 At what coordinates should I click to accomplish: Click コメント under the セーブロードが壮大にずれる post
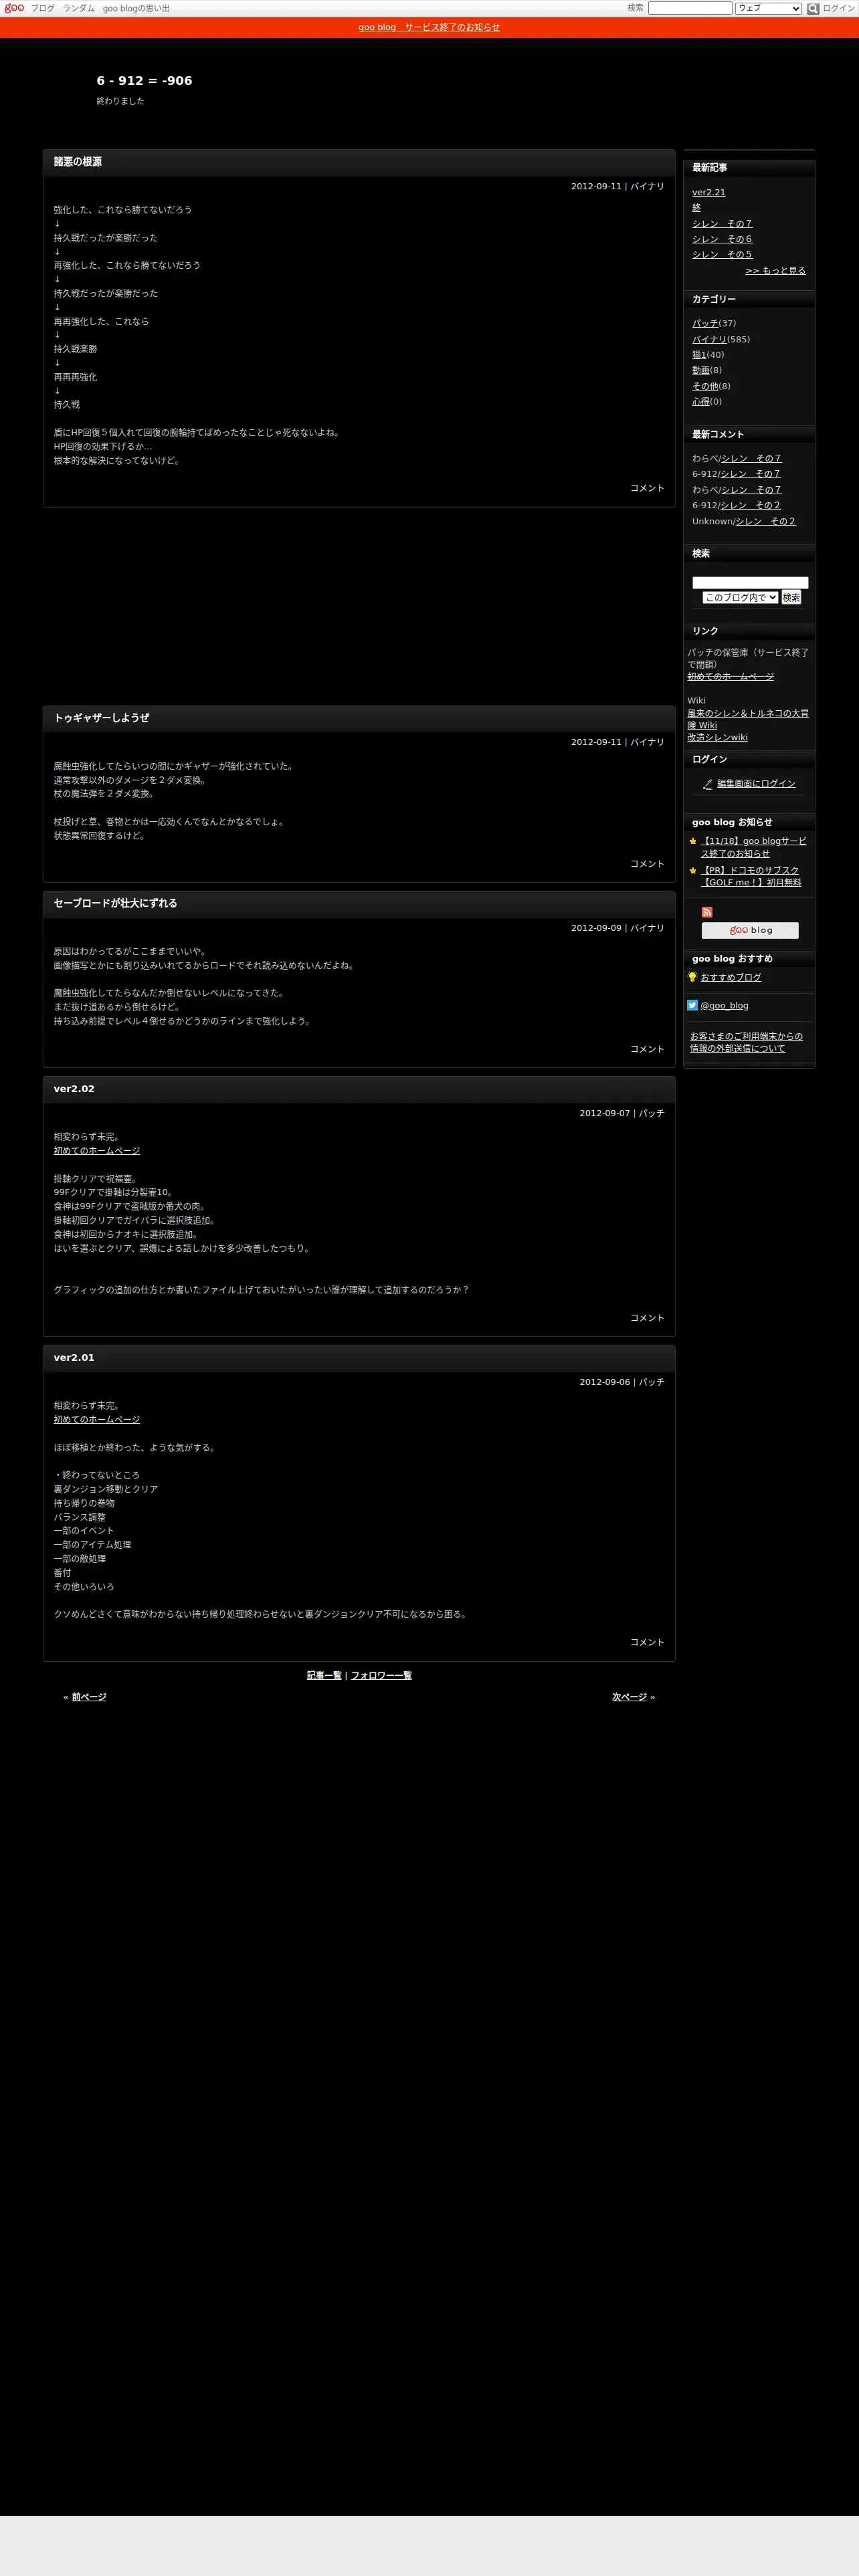pos(647,1049)
